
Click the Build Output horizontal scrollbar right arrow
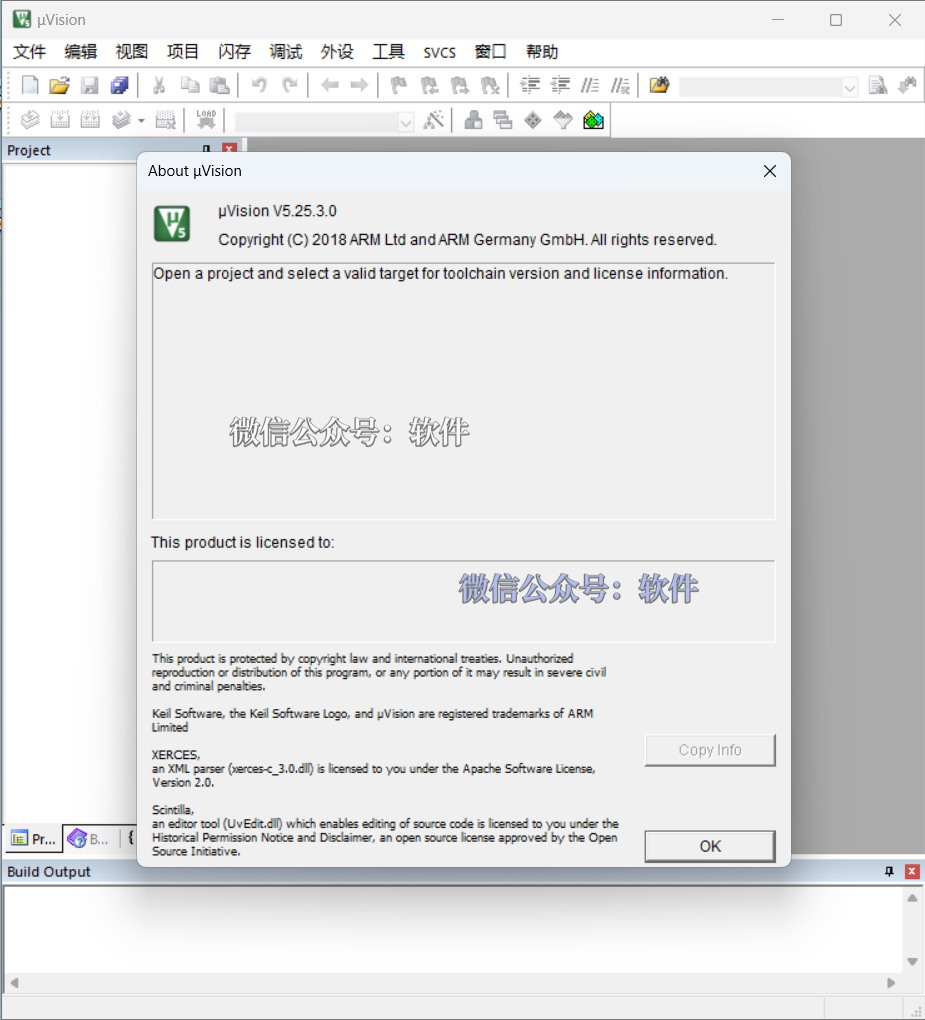click(x=891, y=982)
